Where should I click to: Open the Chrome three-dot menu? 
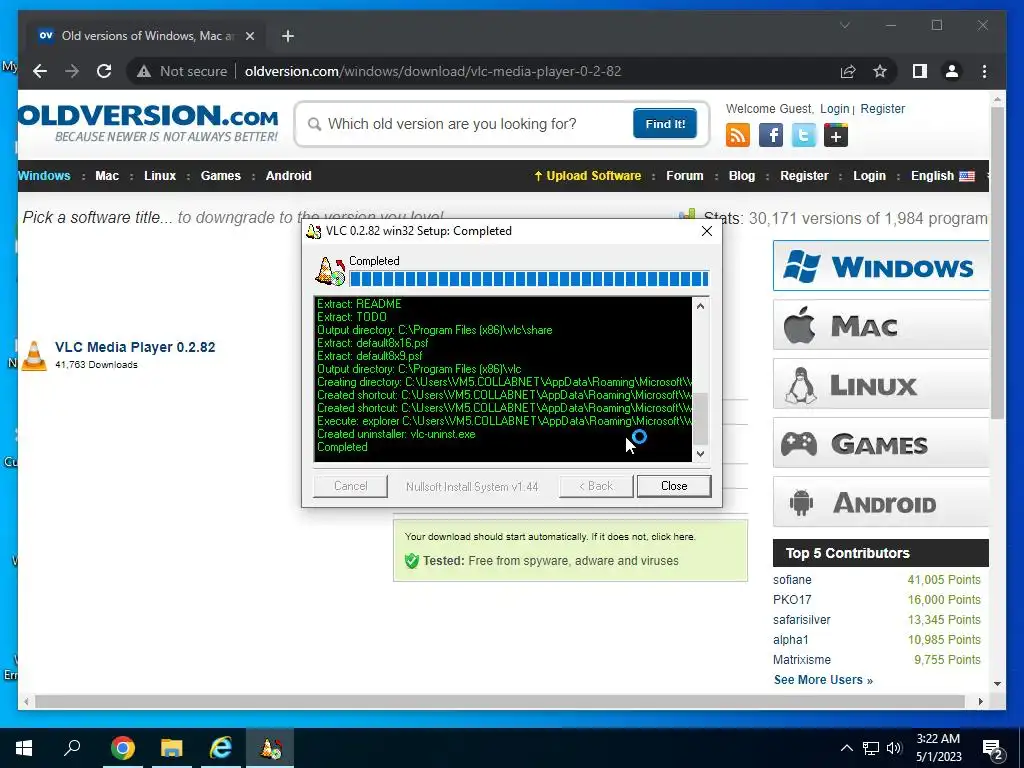click(x=984, y=71)
